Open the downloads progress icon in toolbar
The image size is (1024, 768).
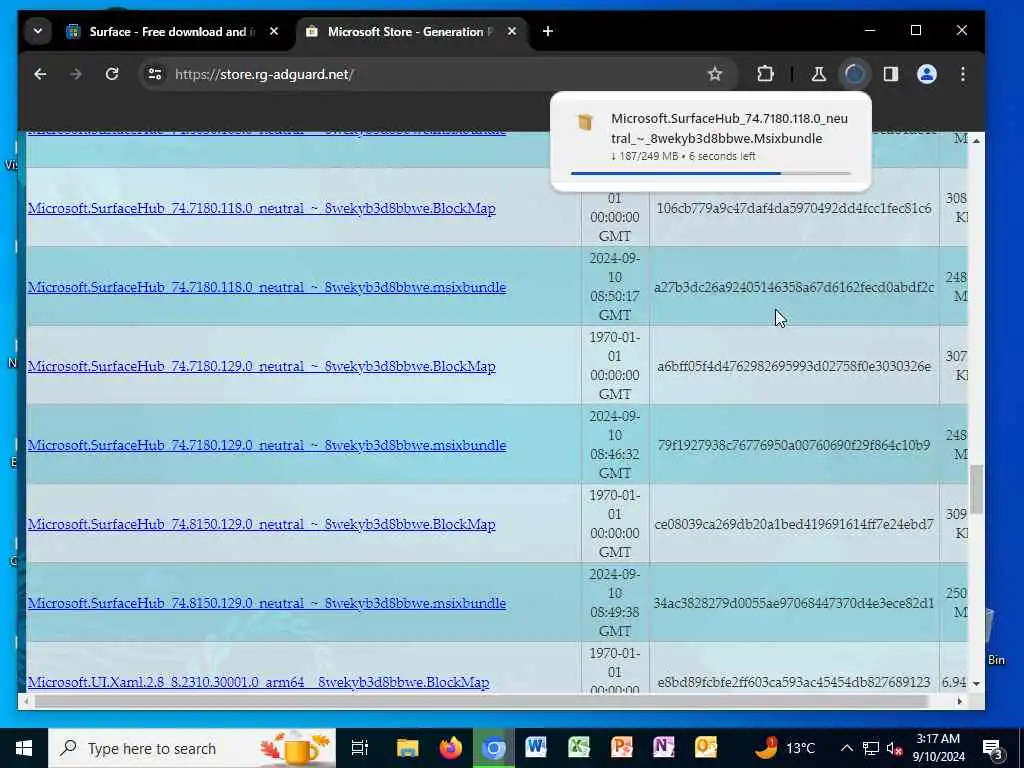[854, 74]
